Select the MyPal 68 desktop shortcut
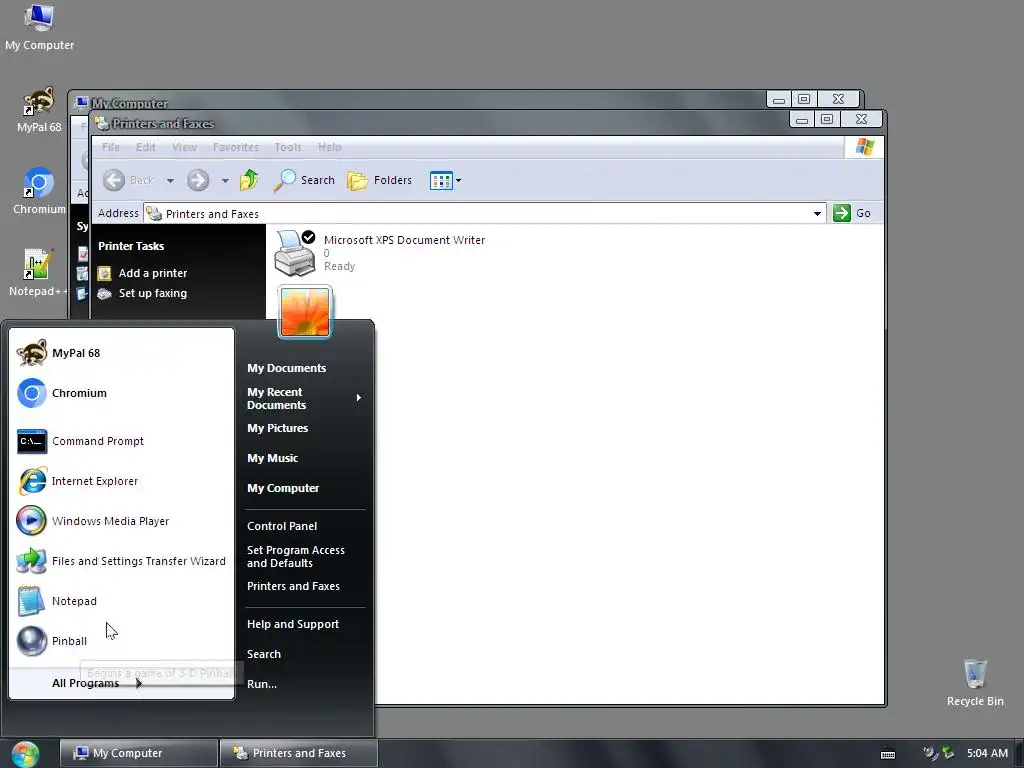 [39, 110]
